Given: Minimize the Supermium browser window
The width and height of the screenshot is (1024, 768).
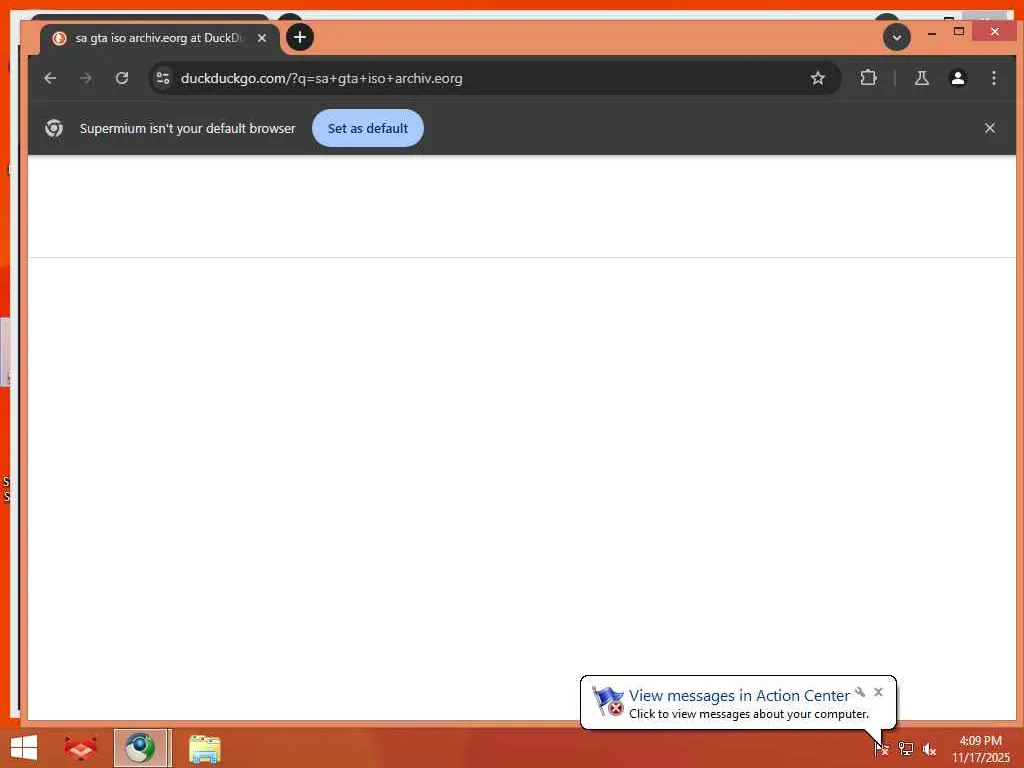Looking at the screenshot, I should tap(932, 32).
